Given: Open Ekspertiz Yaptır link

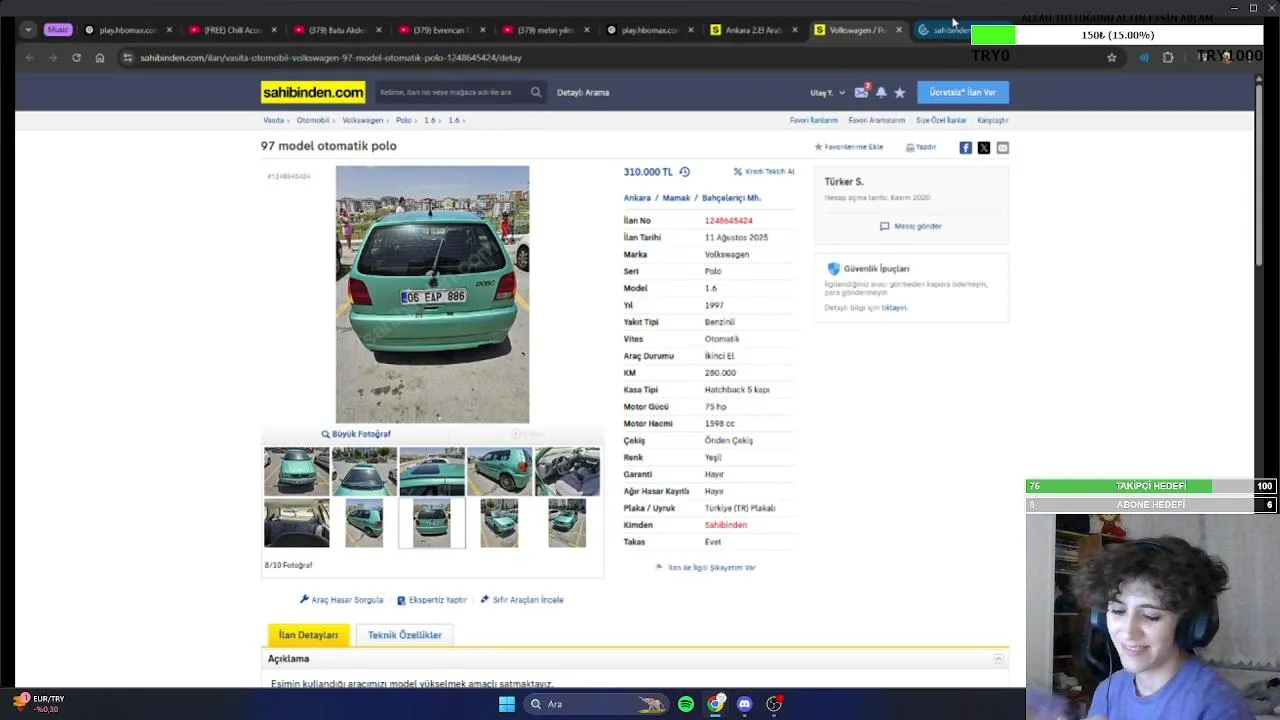Looking at the screenshot, I should (432, 600).
